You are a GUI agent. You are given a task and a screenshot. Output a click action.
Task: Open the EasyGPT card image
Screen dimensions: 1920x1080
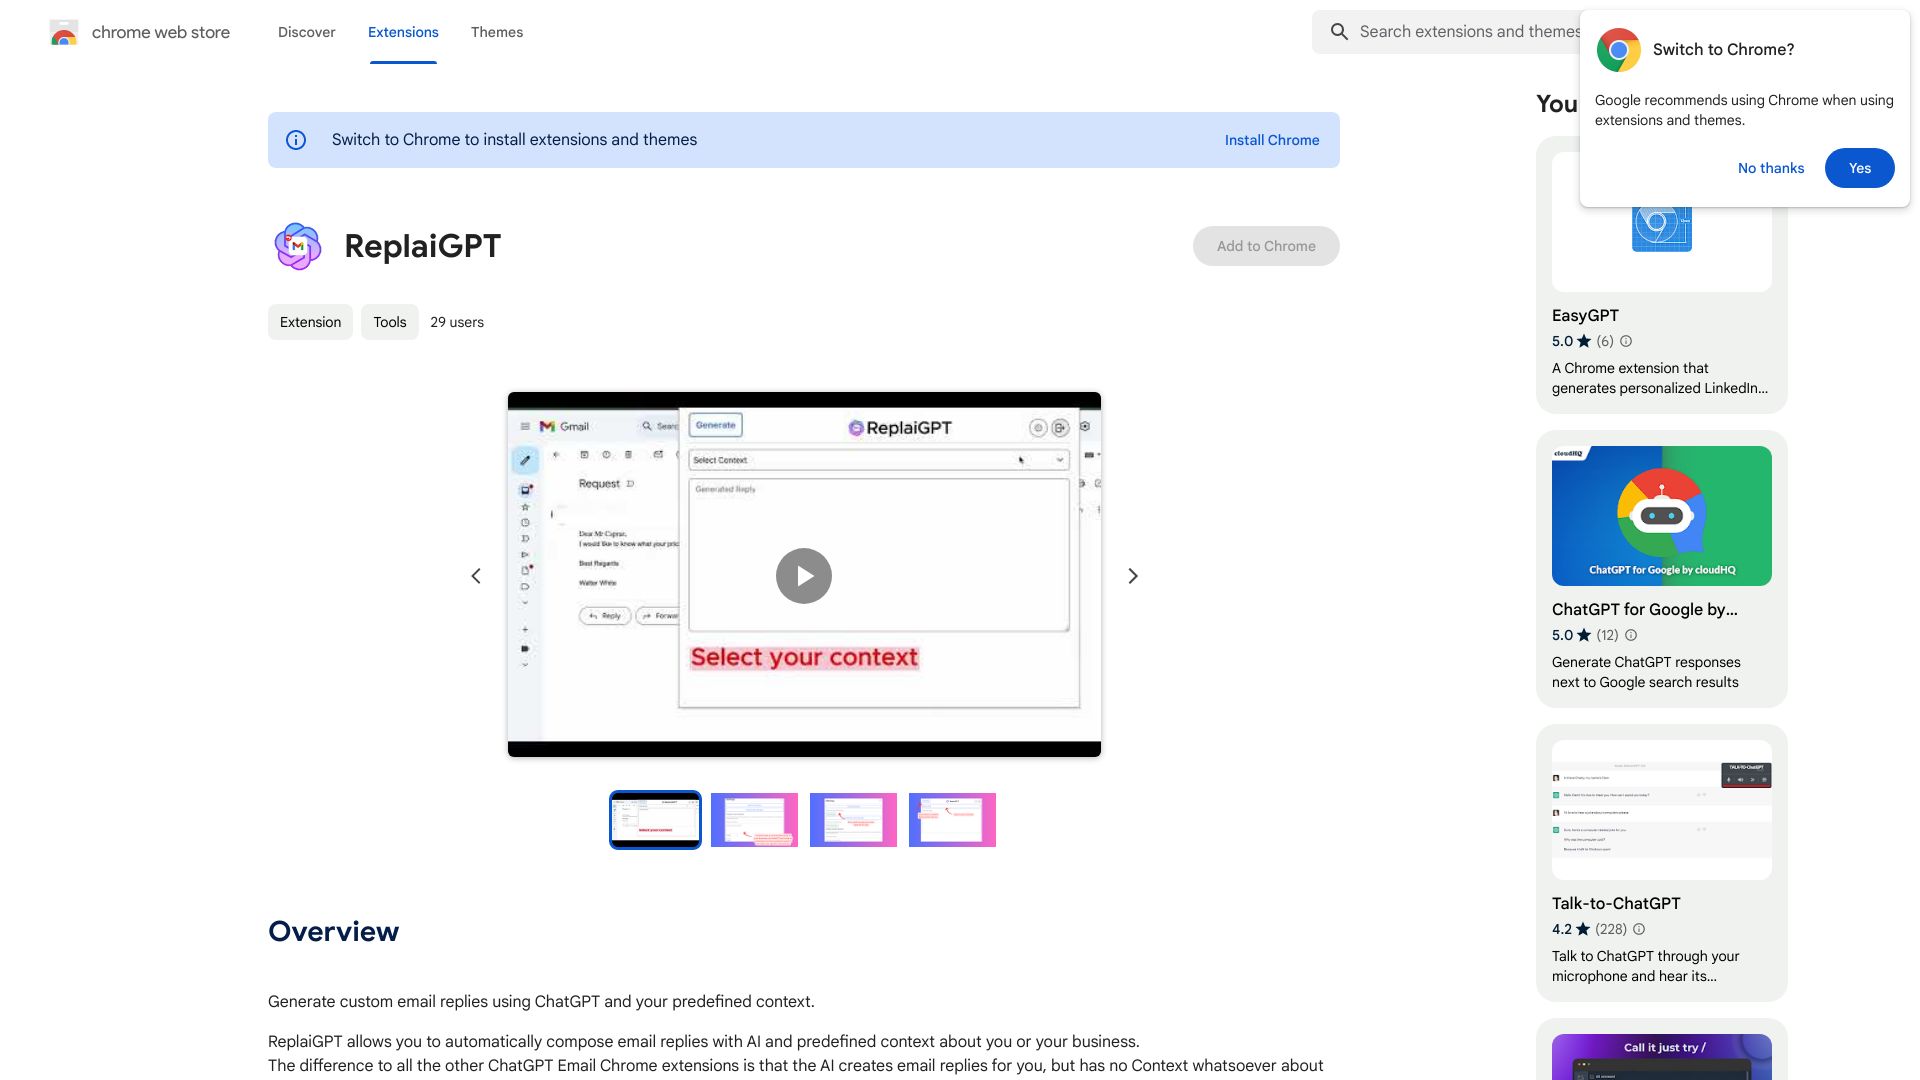click(1662, 250)
